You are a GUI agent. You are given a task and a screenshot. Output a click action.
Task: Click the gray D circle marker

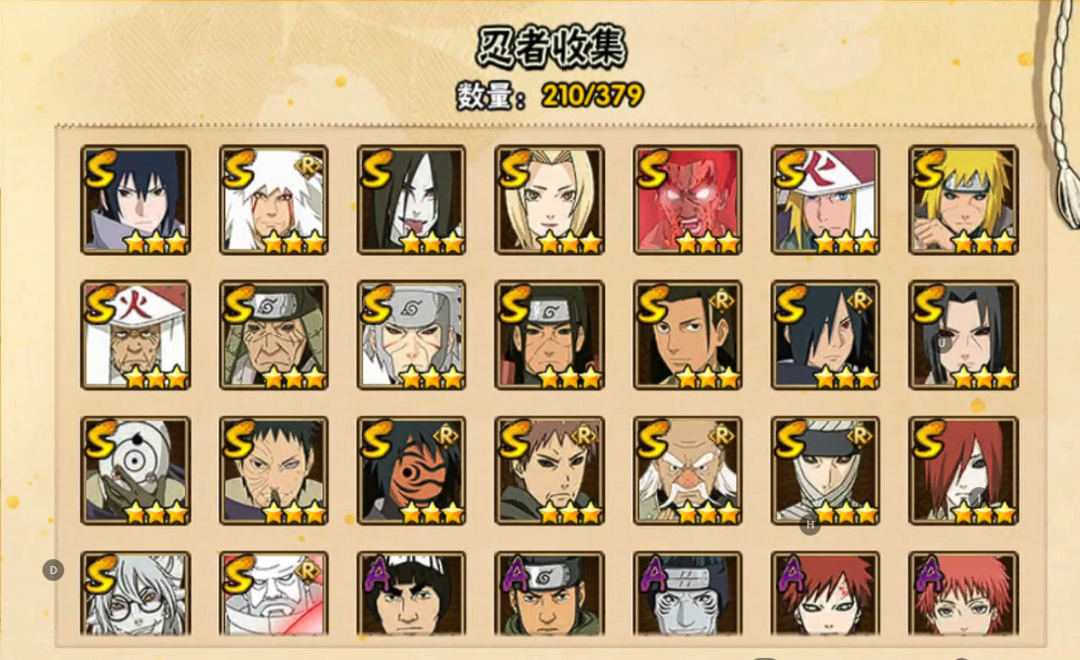pos(53,570)
